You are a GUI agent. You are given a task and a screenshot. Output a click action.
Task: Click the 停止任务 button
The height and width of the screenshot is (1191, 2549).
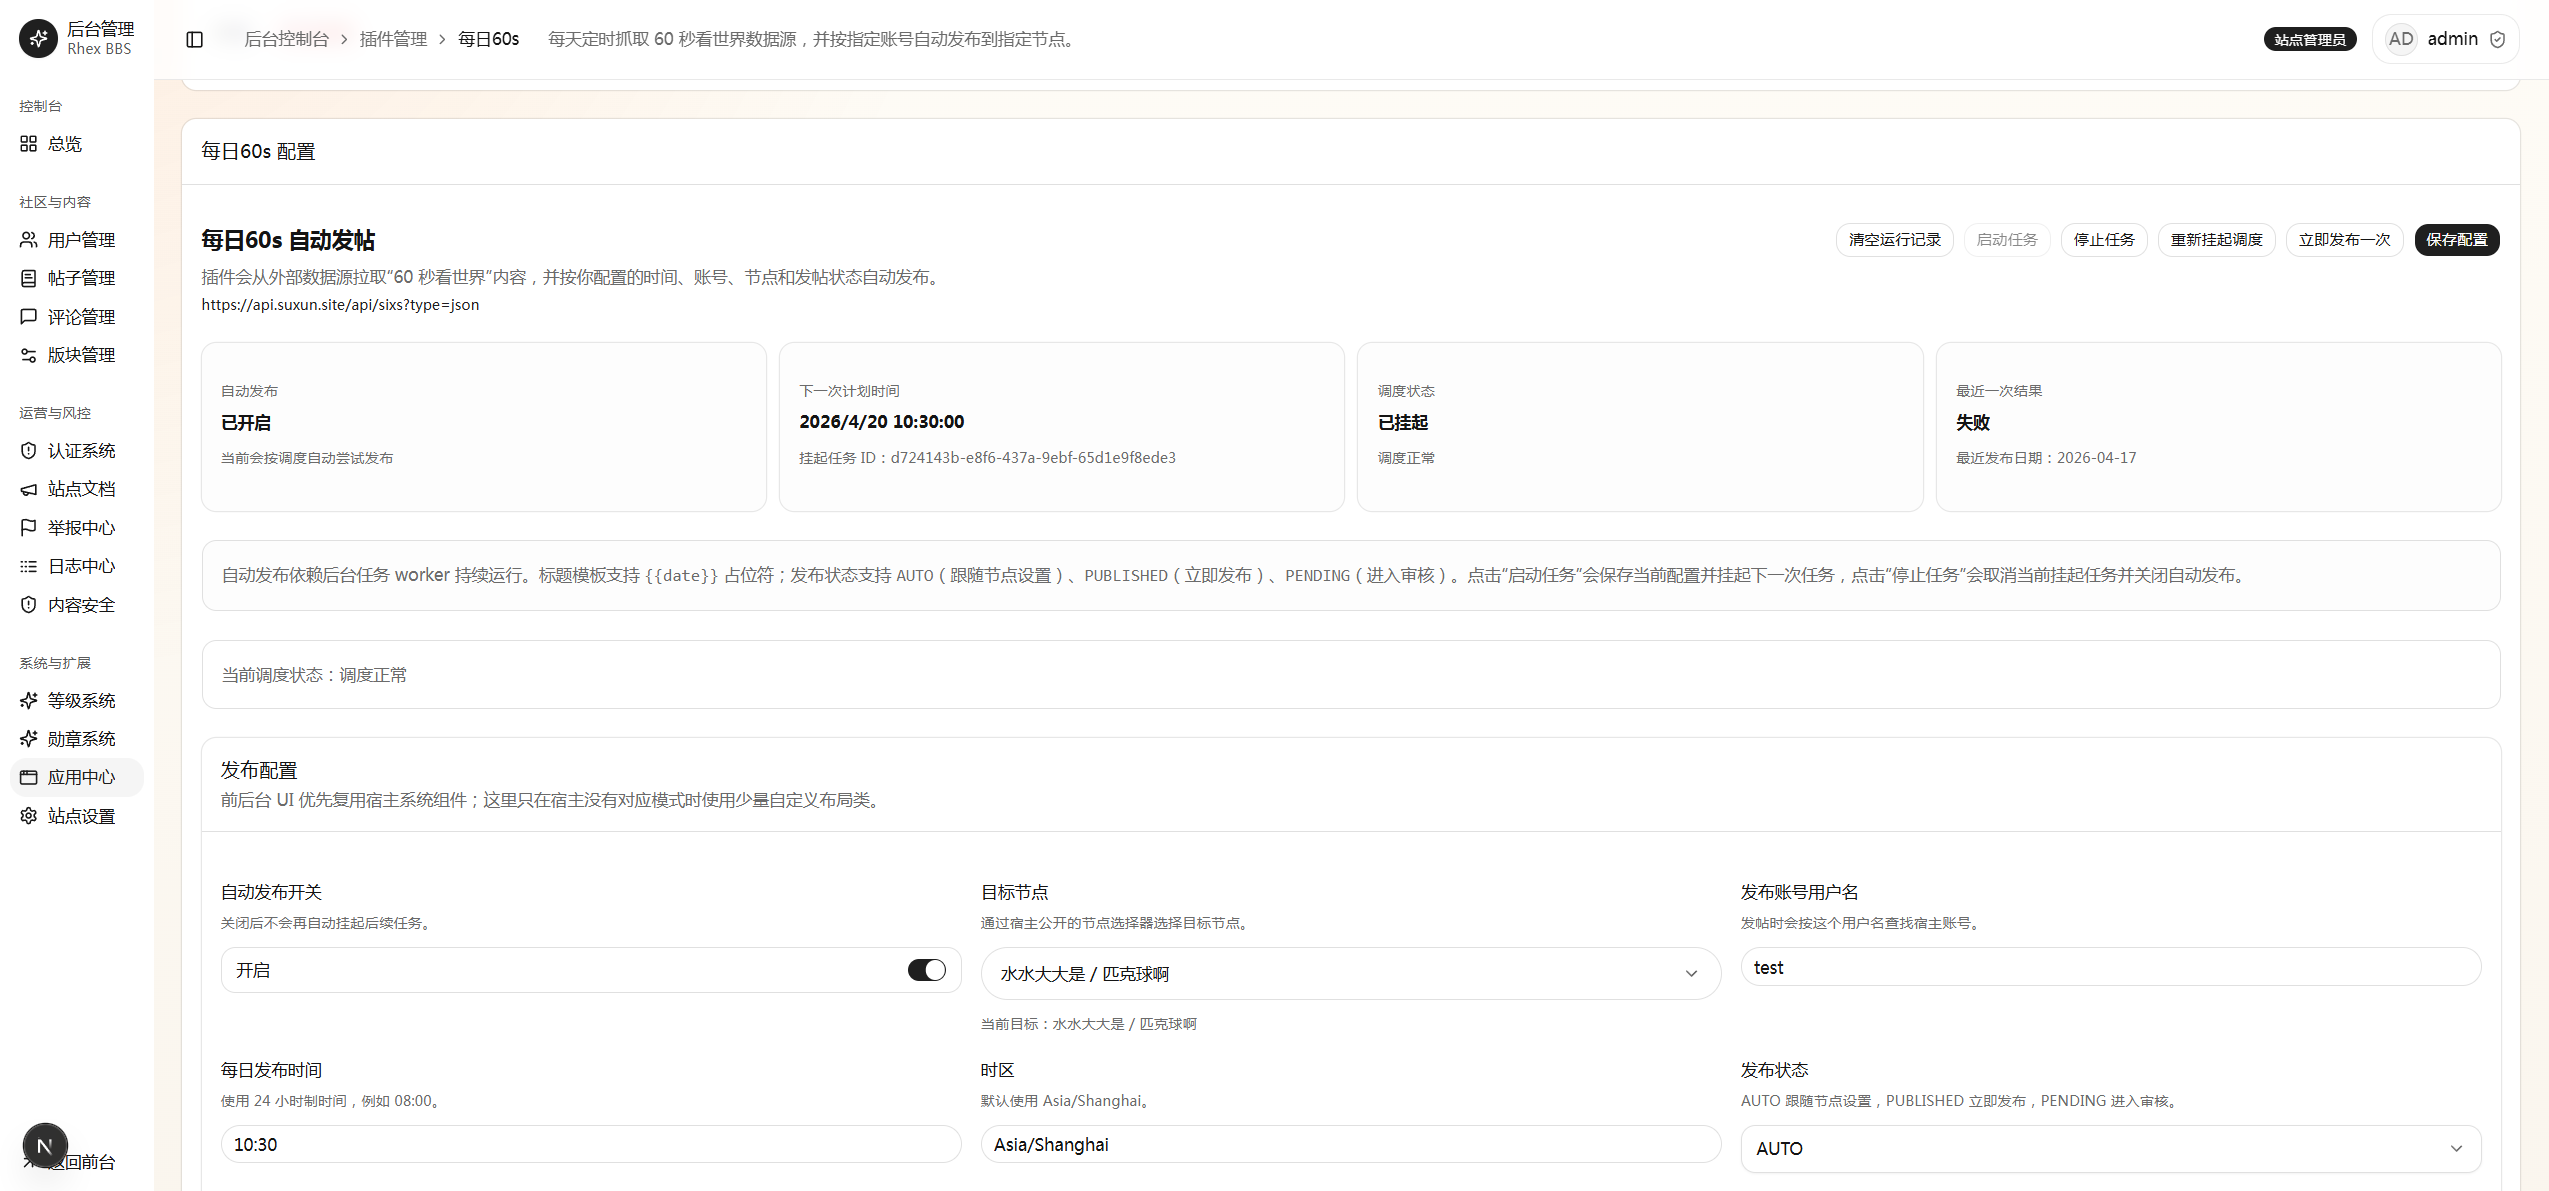tap(2104, 240)
